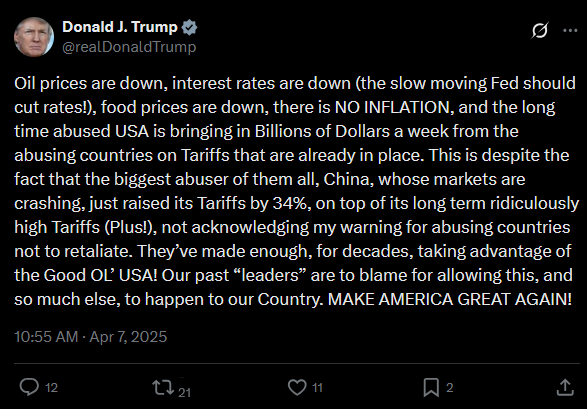Click the reply count of 12
This screenshot has width=587, height=409.
tap(52, 388)
